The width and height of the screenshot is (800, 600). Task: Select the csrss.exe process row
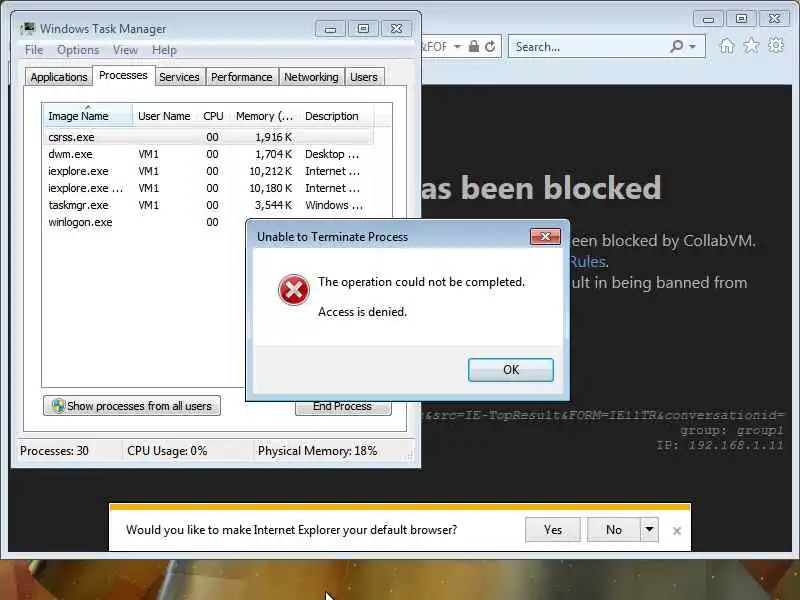point(208,137)
